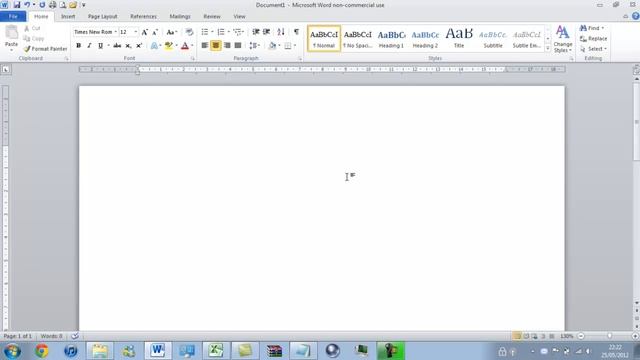Toggle Strikethrough formatting
Screen dimensions: 640x360
pos(117,46)
